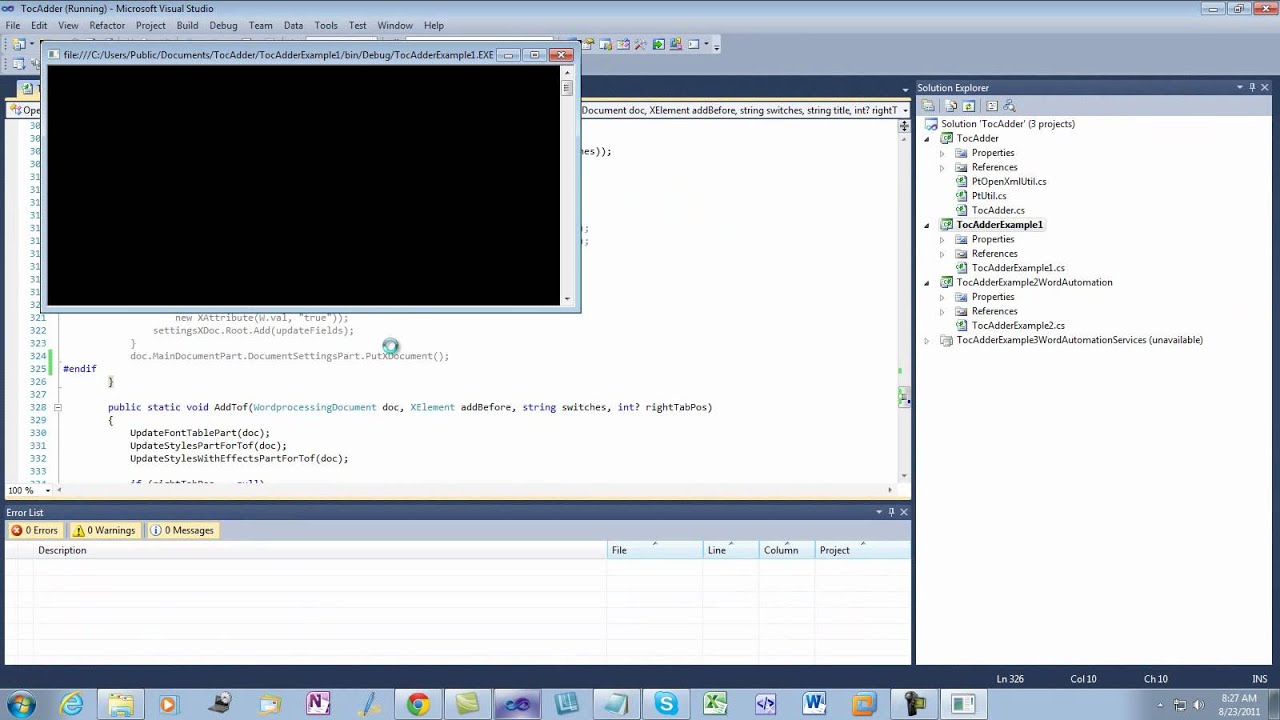Click the TocAdderExample1 project icon
The width and height of the screenshot is (1280, 720).
tap(946, 225)
